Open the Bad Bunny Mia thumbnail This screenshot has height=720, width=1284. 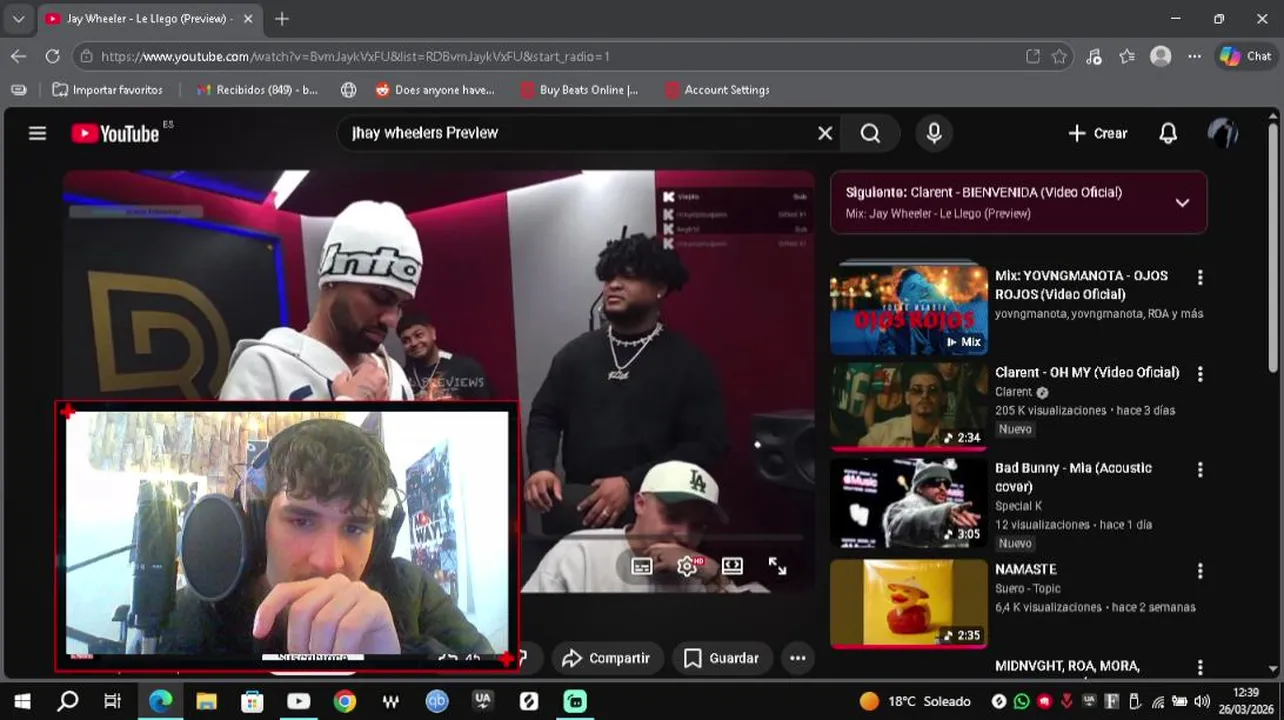[909, 503]
